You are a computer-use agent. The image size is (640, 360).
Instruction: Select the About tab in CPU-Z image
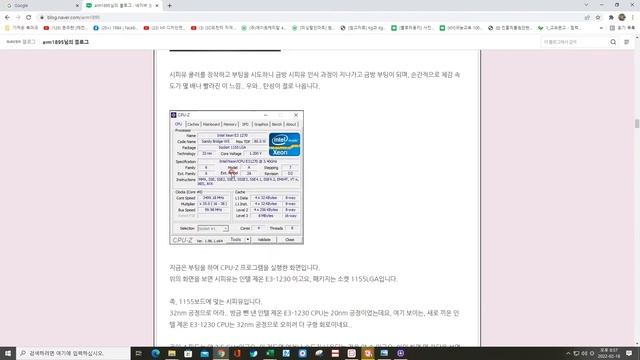pyautogui.click(x=291, y=124)
